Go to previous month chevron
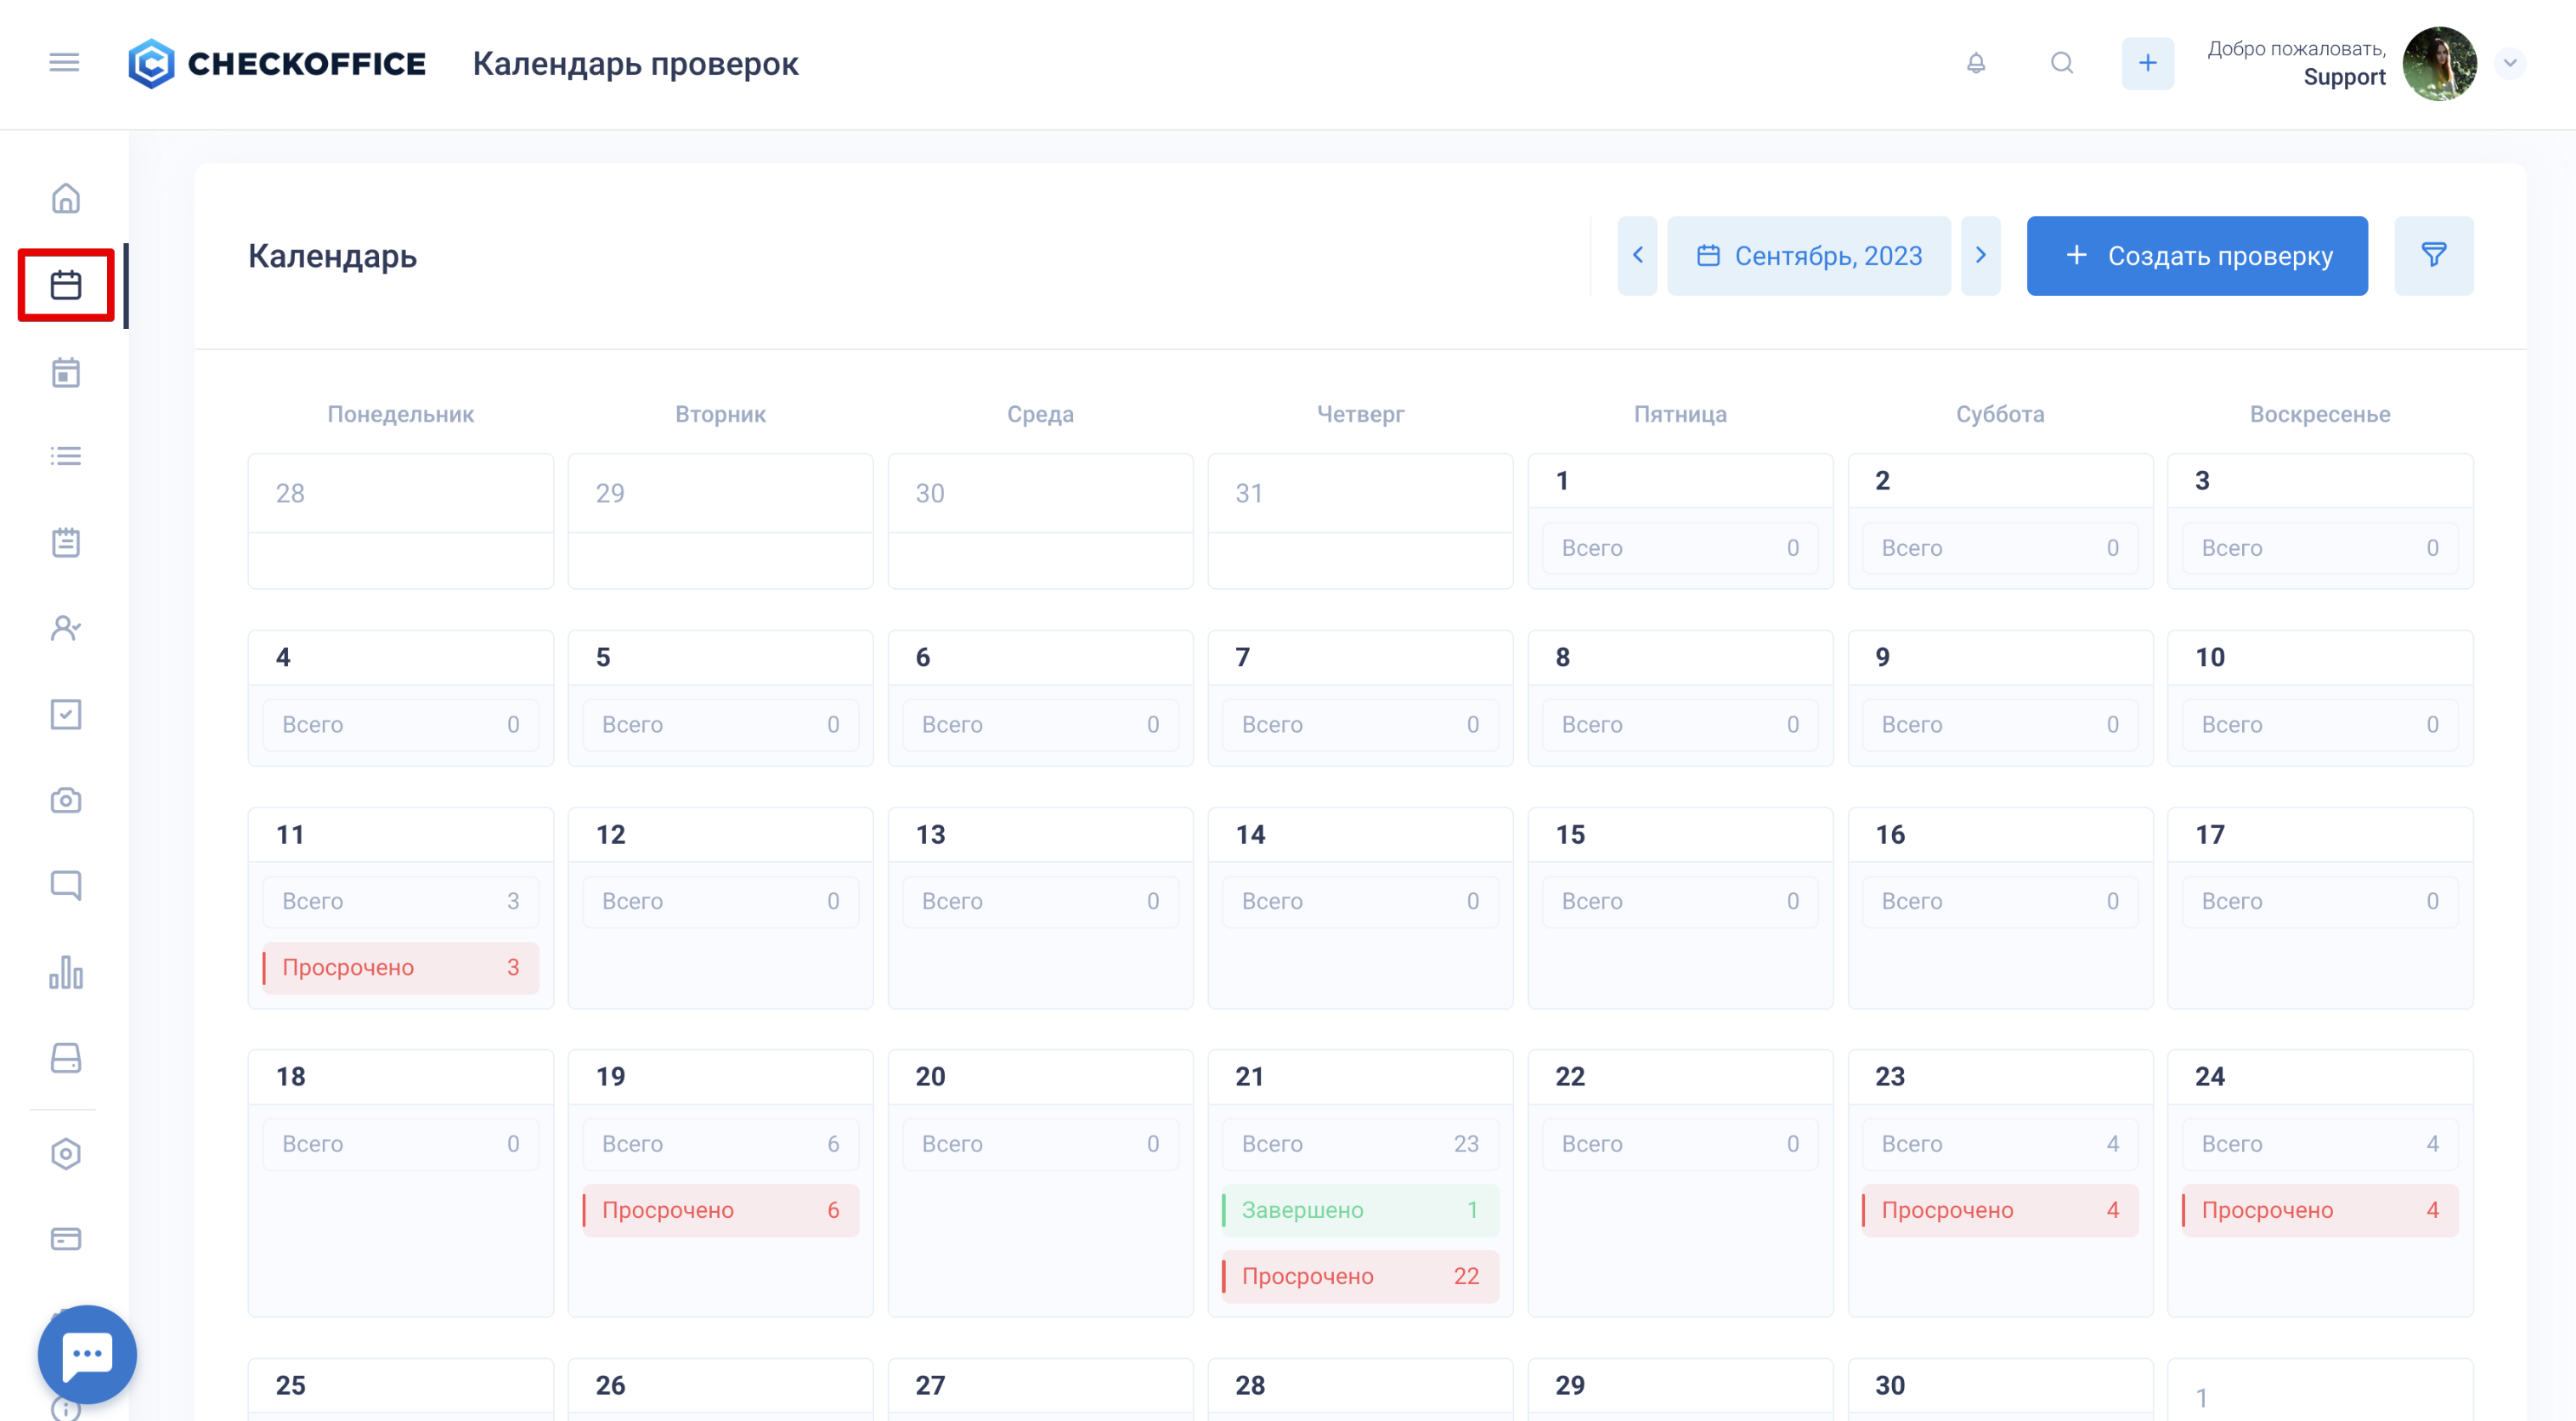The height and width of the screenshot is (1421, 2576). coord(1637,256)
